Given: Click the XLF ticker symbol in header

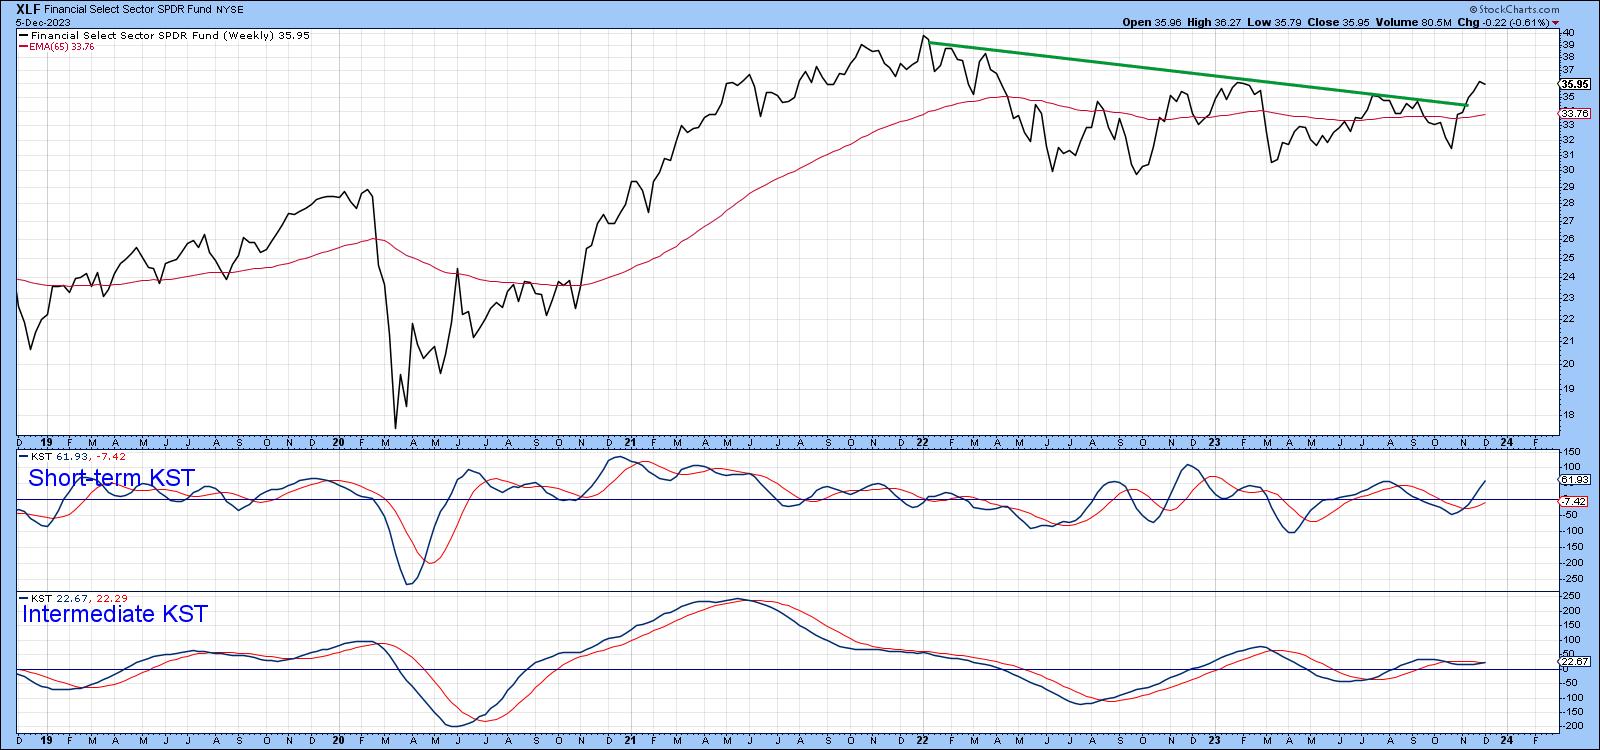Looking at the screenshot, I should coord(28,8).
